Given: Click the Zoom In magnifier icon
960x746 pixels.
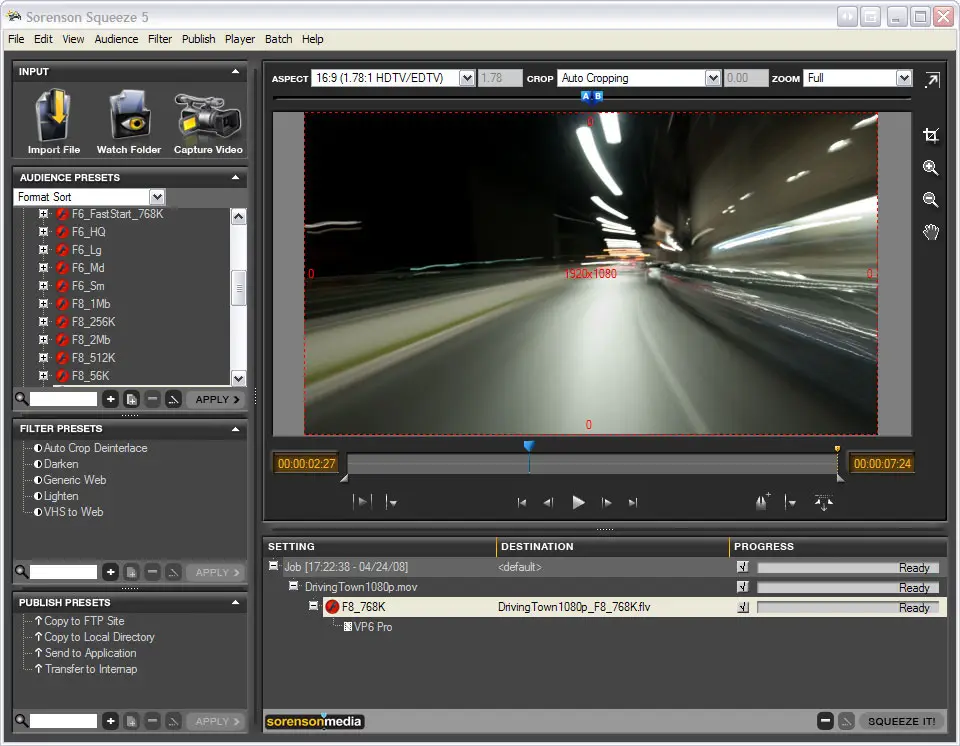Looking at the screenshot, I should coord(931,168).
